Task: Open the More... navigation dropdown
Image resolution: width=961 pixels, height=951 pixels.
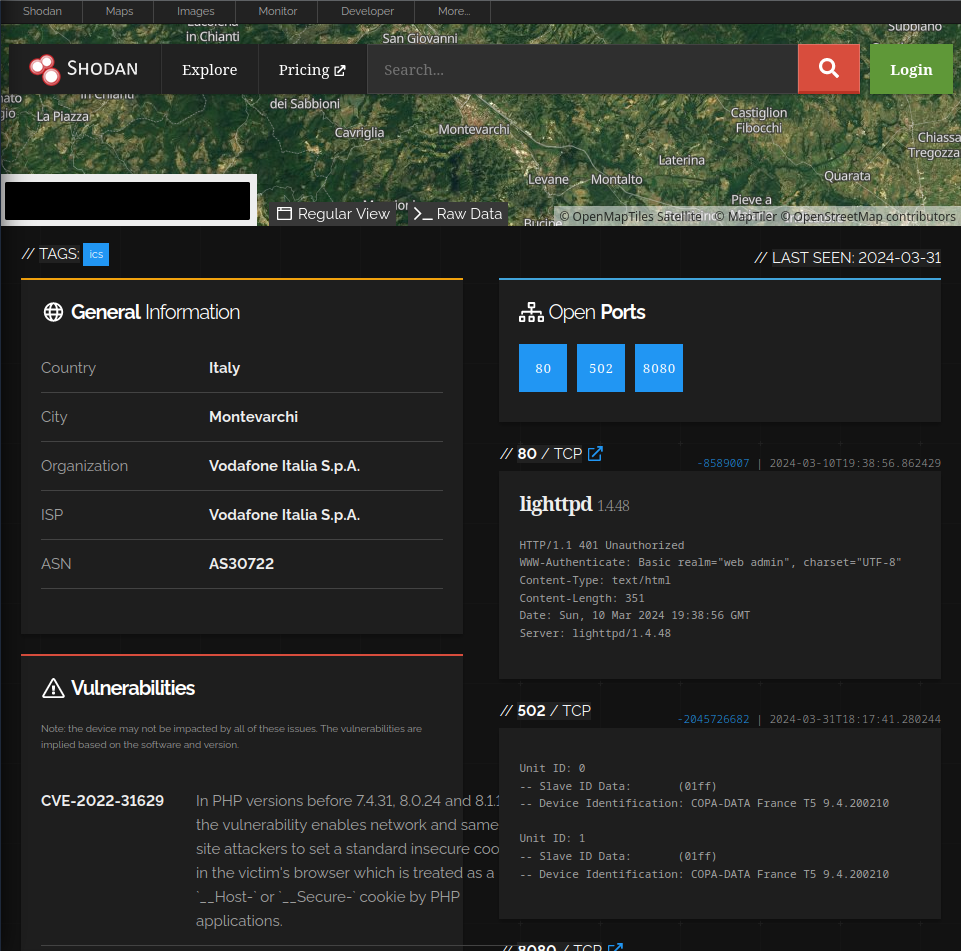Action: tap(453, 11)
